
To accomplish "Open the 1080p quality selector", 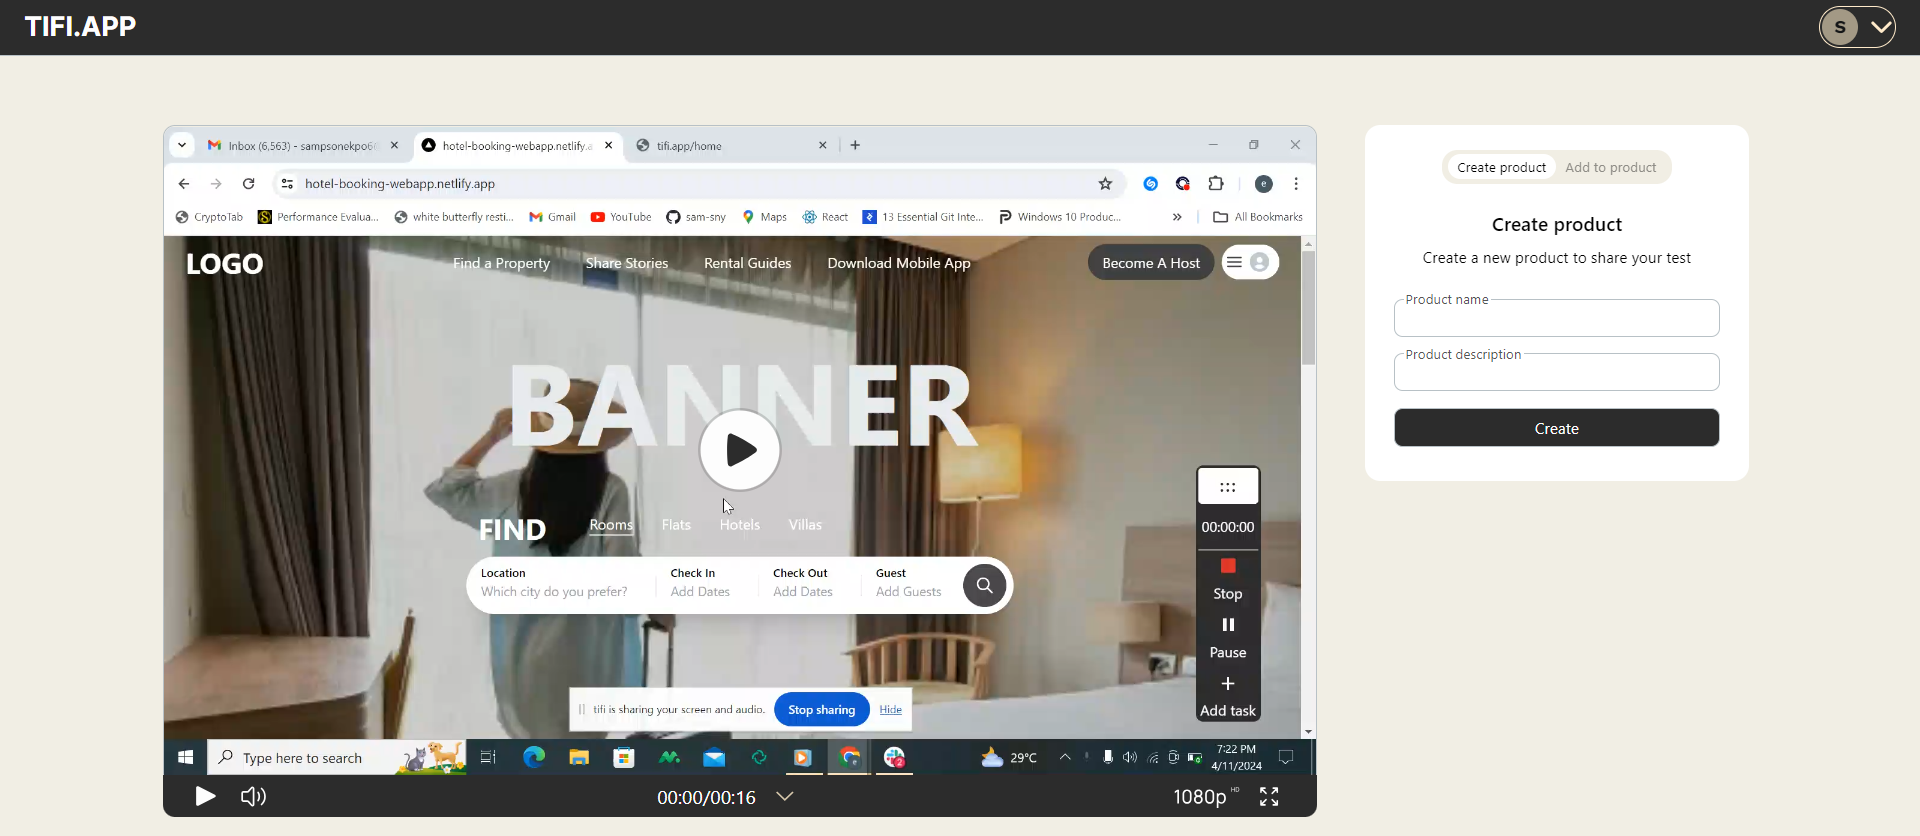I will (1200, 797).
